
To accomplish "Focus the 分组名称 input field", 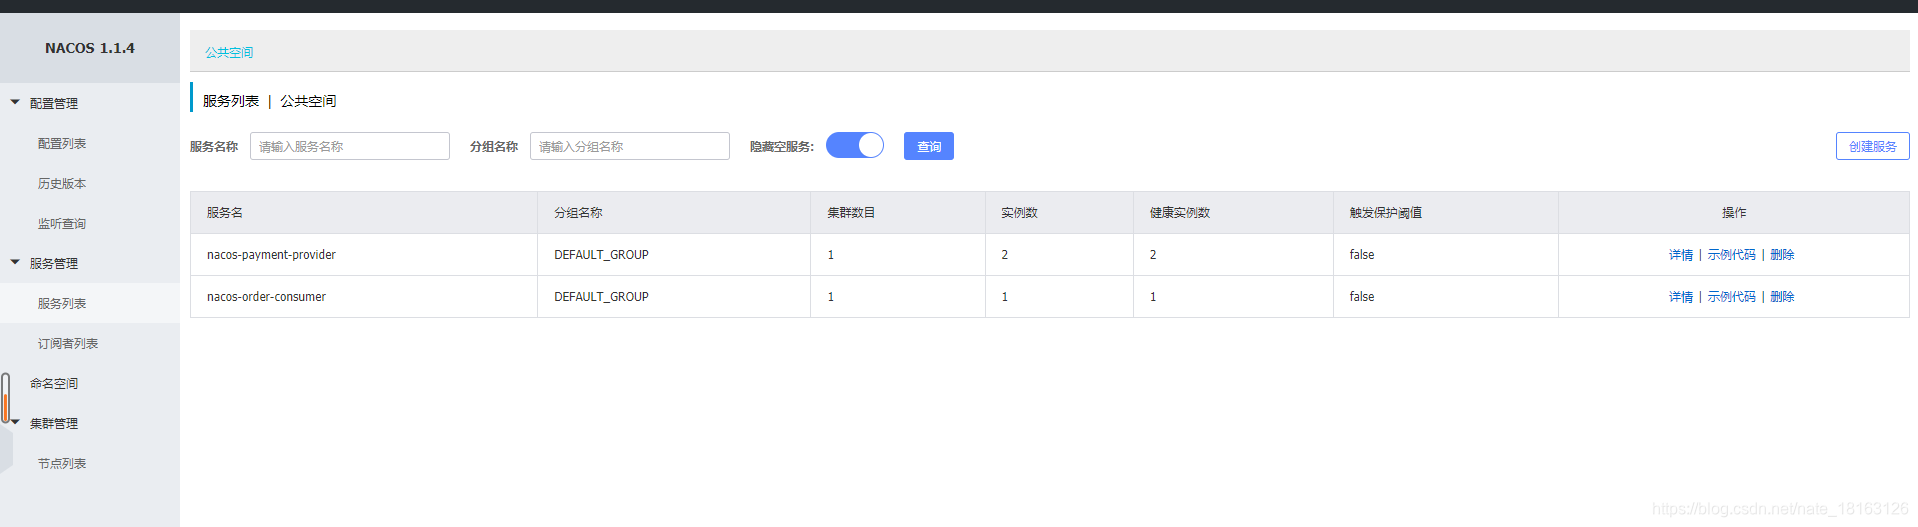I will [x=630, y=146].
